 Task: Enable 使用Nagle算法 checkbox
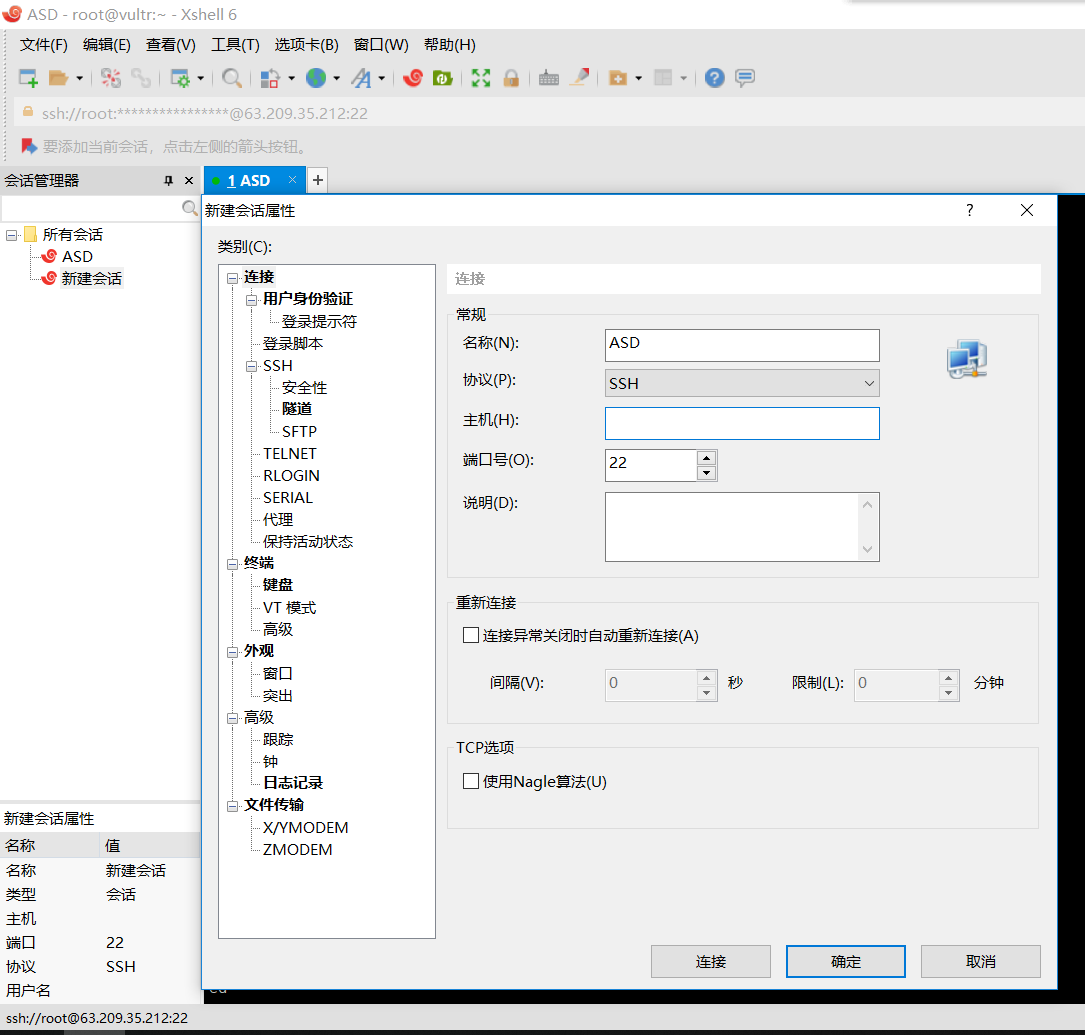[x=471, y=781]
